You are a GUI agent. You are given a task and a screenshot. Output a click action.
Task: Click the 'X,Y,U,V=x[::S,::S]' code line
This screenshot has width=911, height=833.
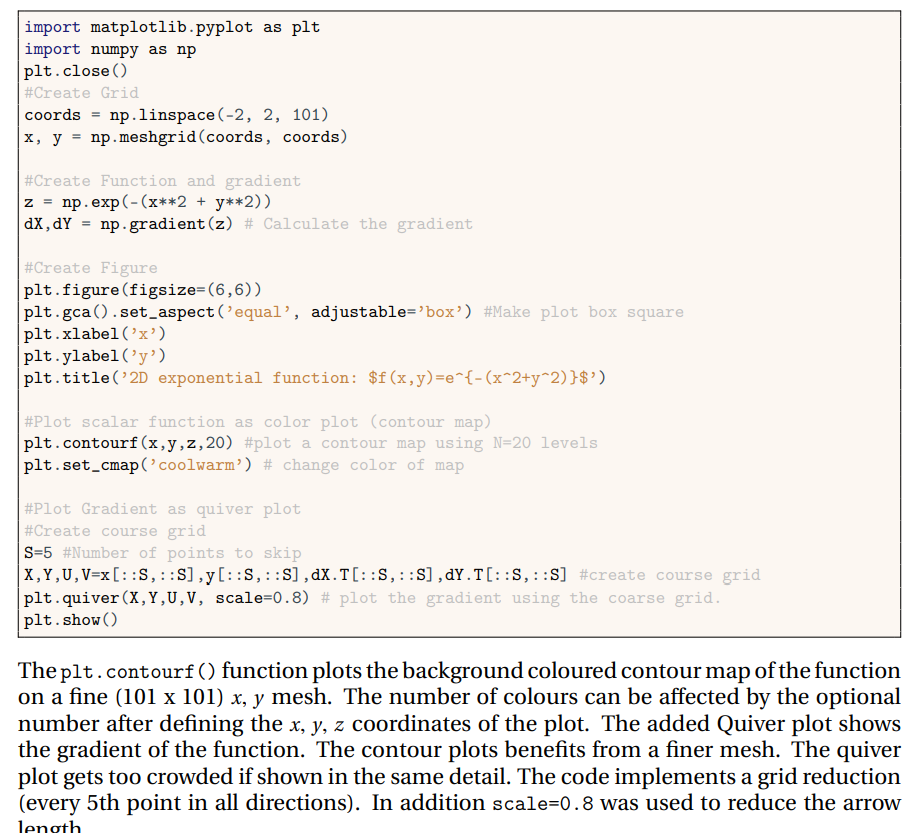click(295, 575)
